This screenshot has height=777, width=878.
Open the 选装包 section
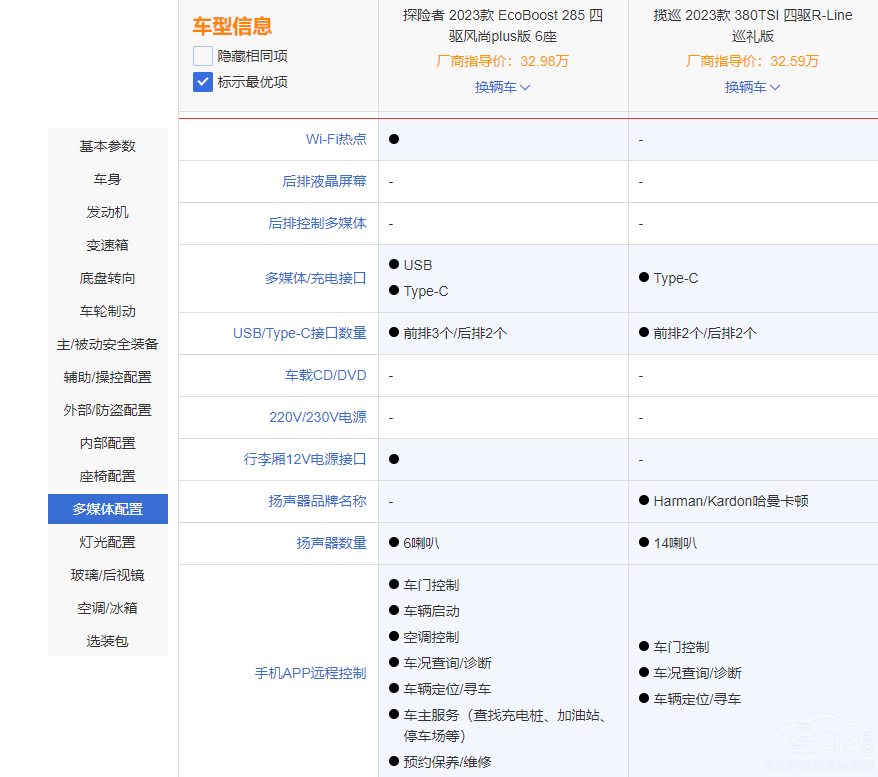tap(107, 640)
